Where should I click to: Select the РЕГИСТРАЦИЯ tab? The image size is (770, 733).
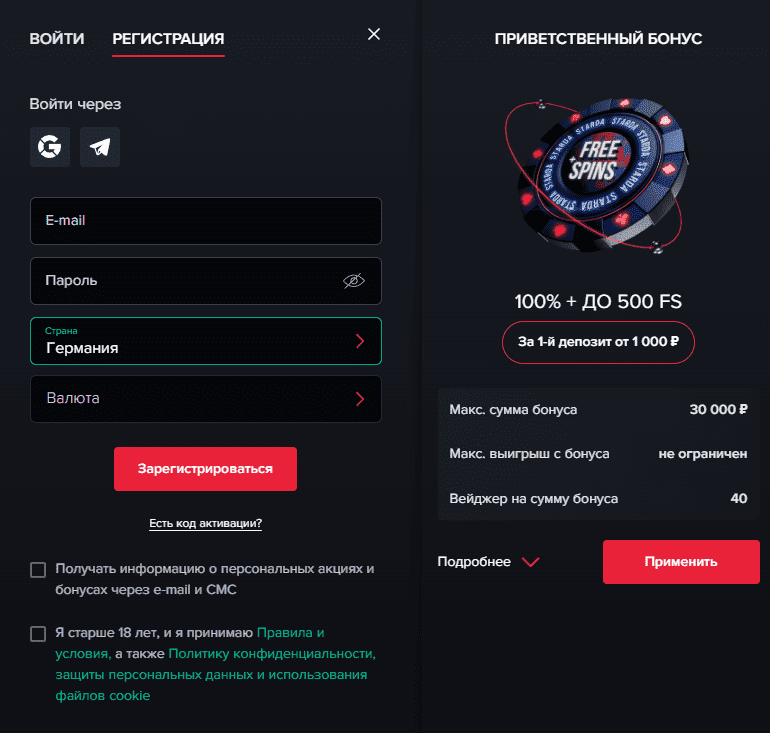pos(168,39)
